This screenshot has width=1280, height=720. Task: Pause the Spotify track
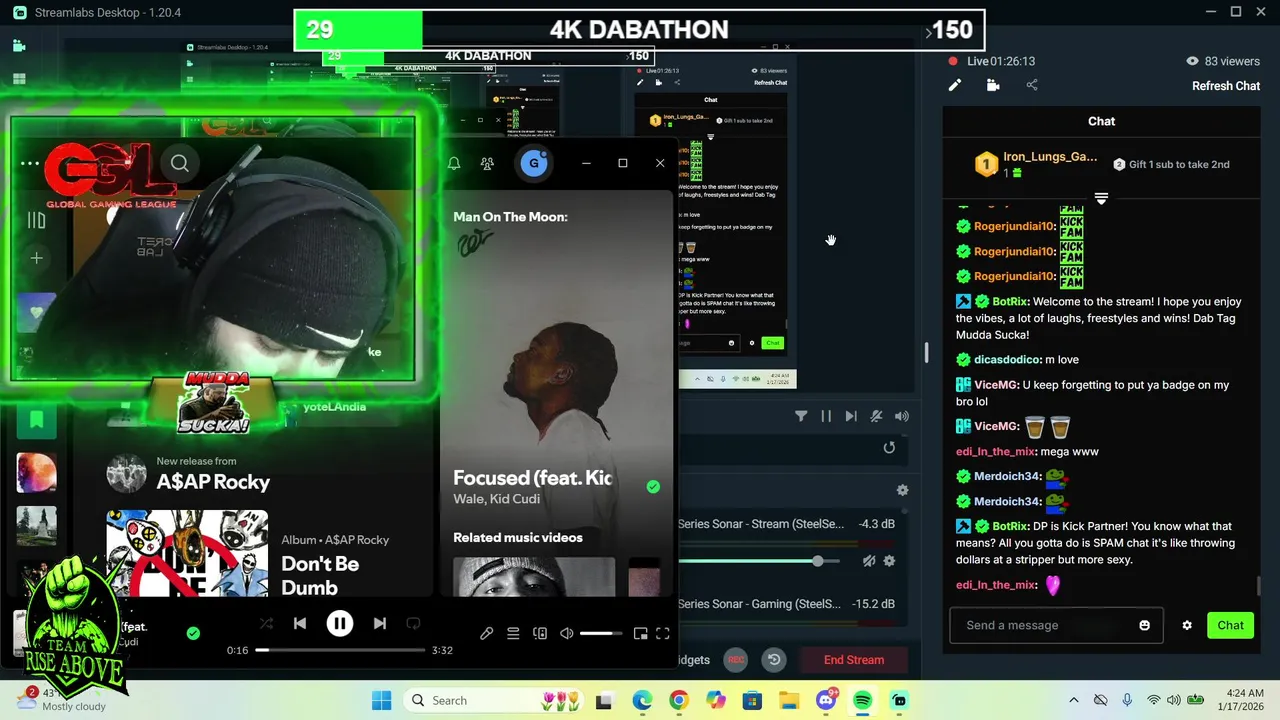point(339,623)
